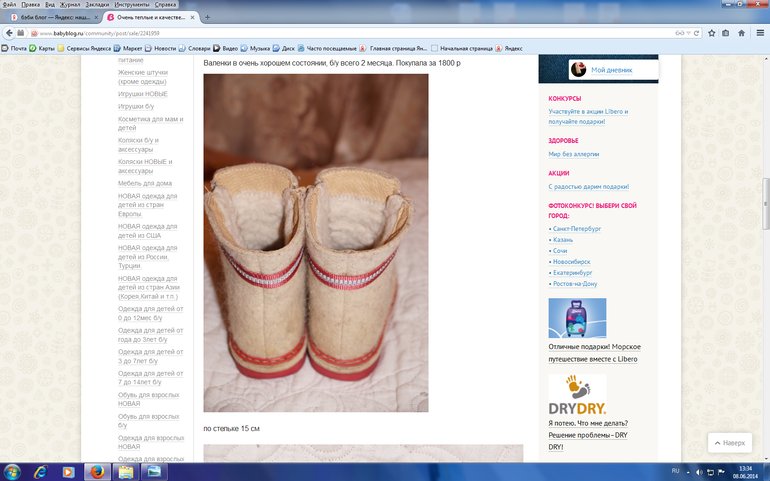This screenshot has width=770, height=481.
Task: Go back using the browser back arrow
Action: [x=9, y=33]
